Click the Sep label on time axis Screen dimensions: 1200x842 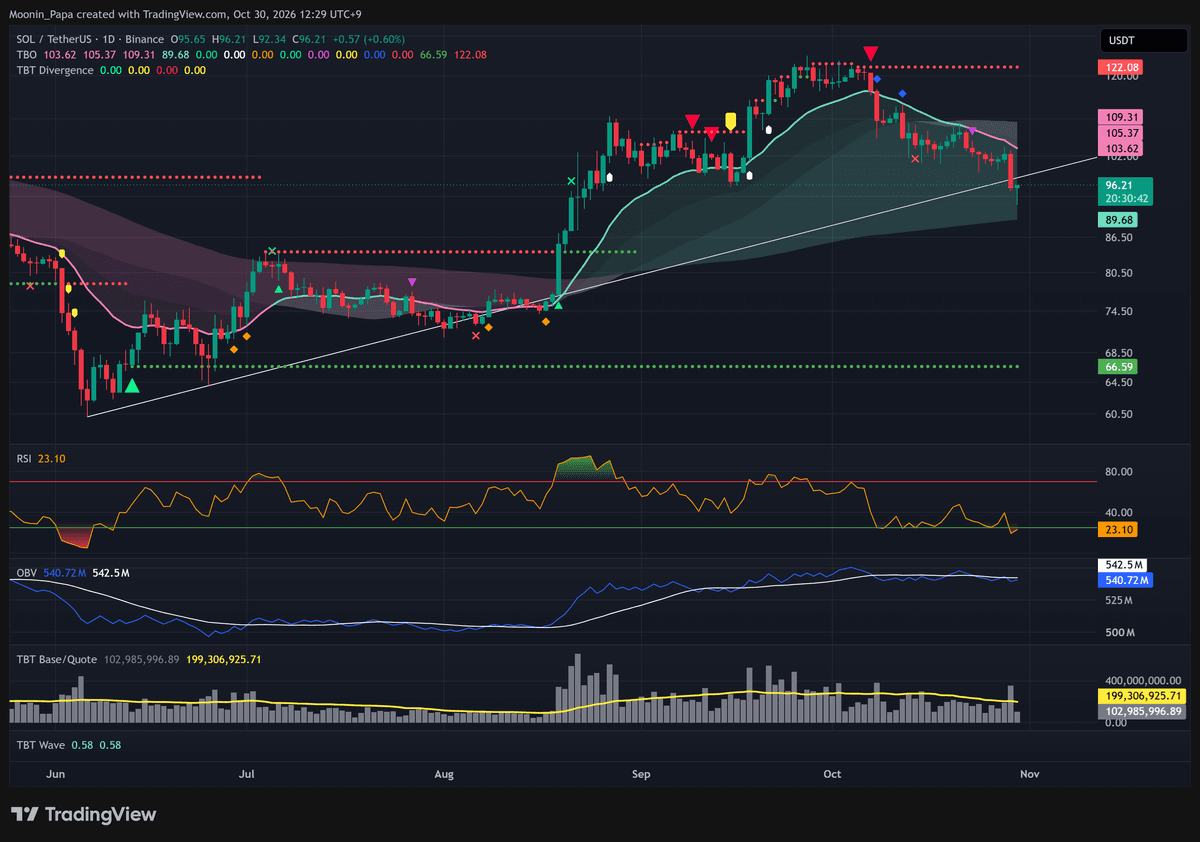[x=641, y=774]
